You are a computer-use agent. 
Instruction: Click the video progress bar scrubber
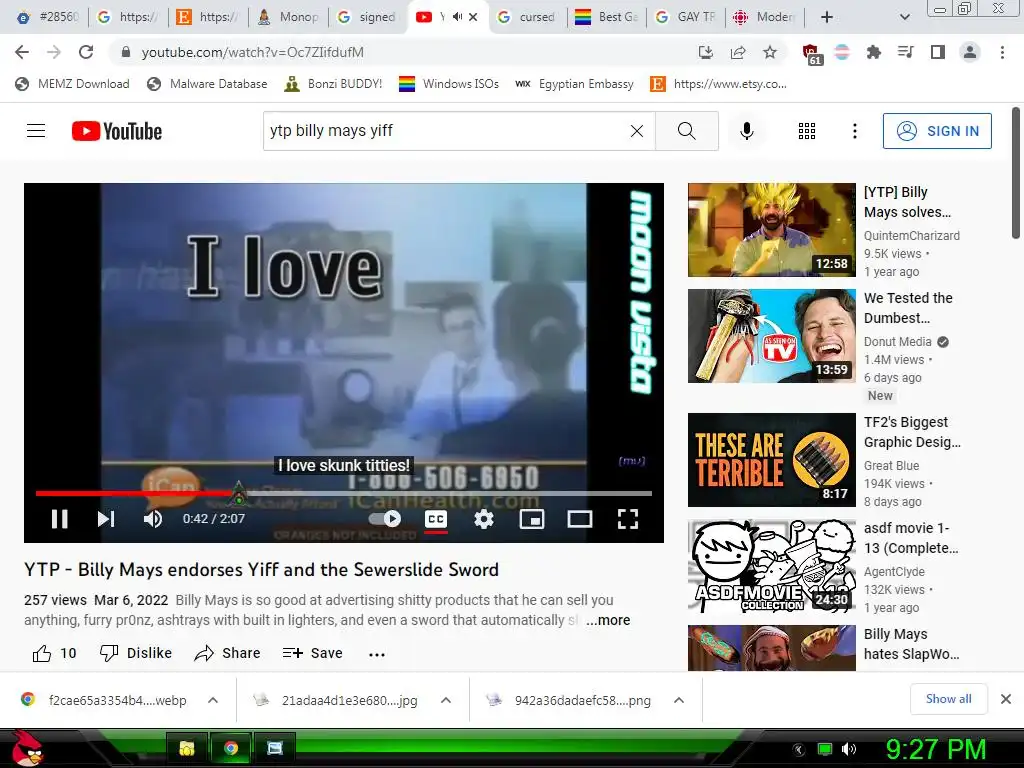click(239, 494)
